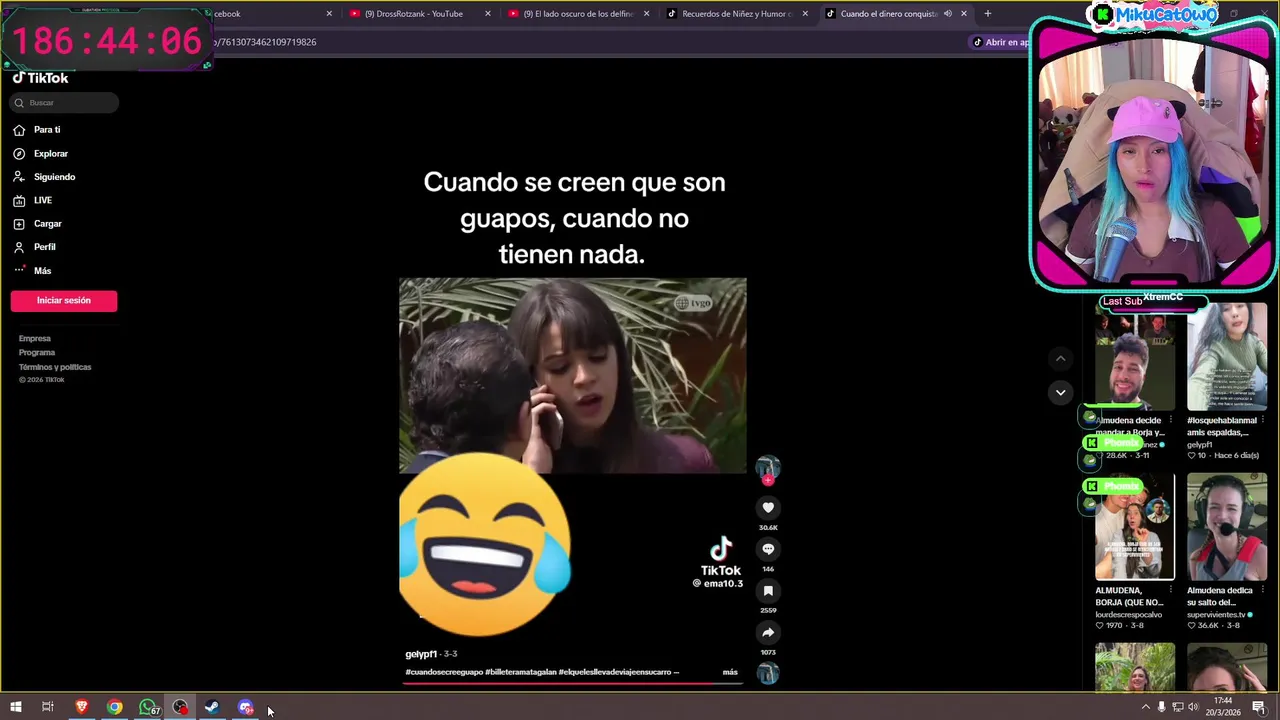
Task: Mute the Cuando el dinero tab audio
Action: [x=947, y=14]
